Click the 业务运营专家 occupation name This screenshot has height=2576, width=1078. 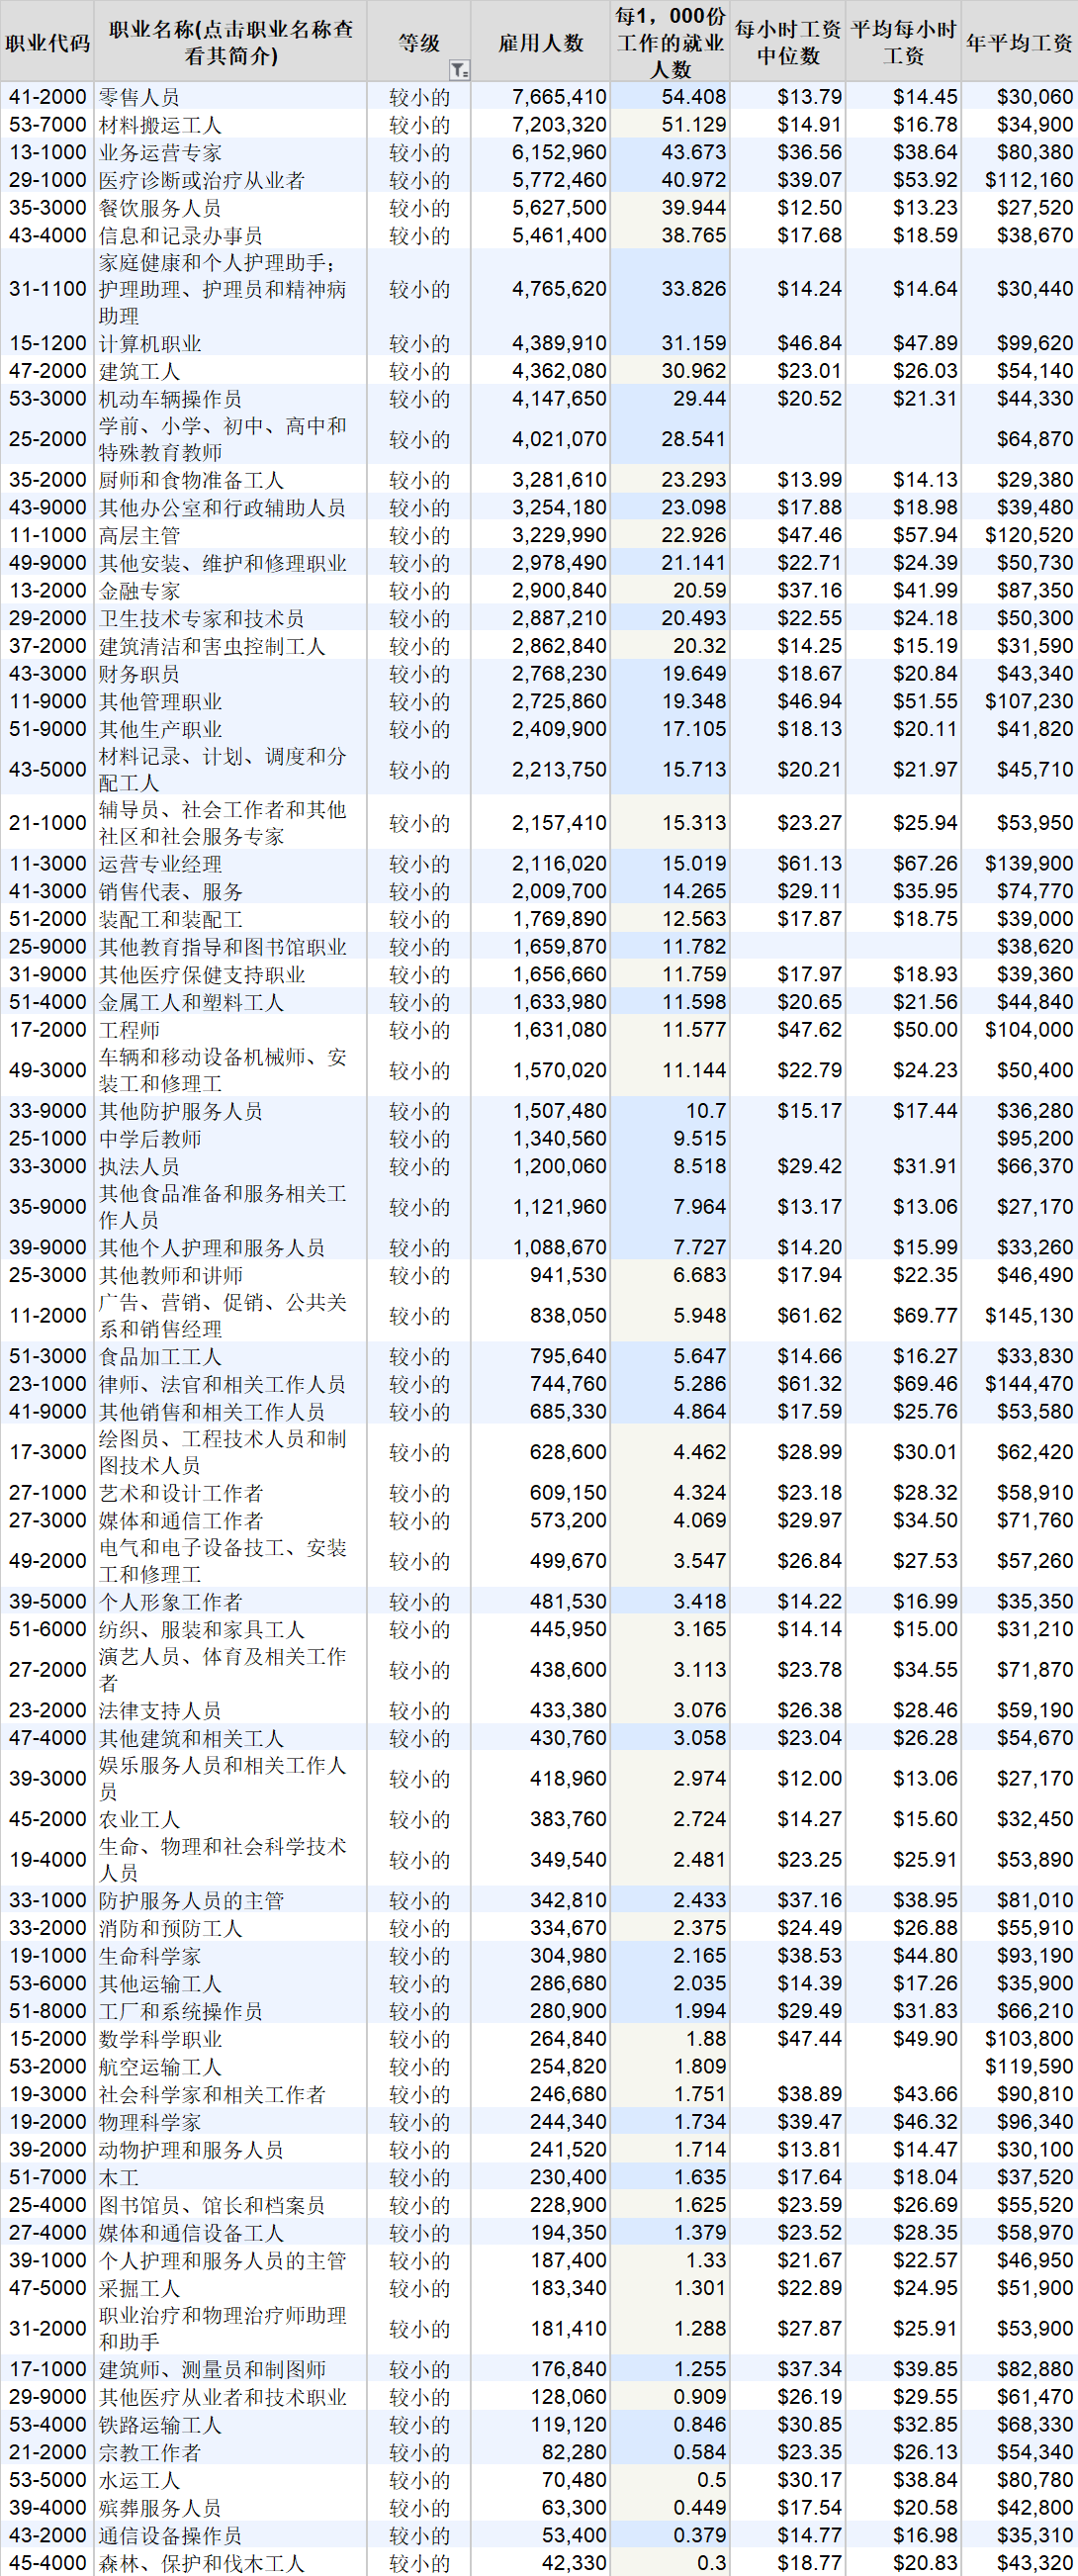160,153
